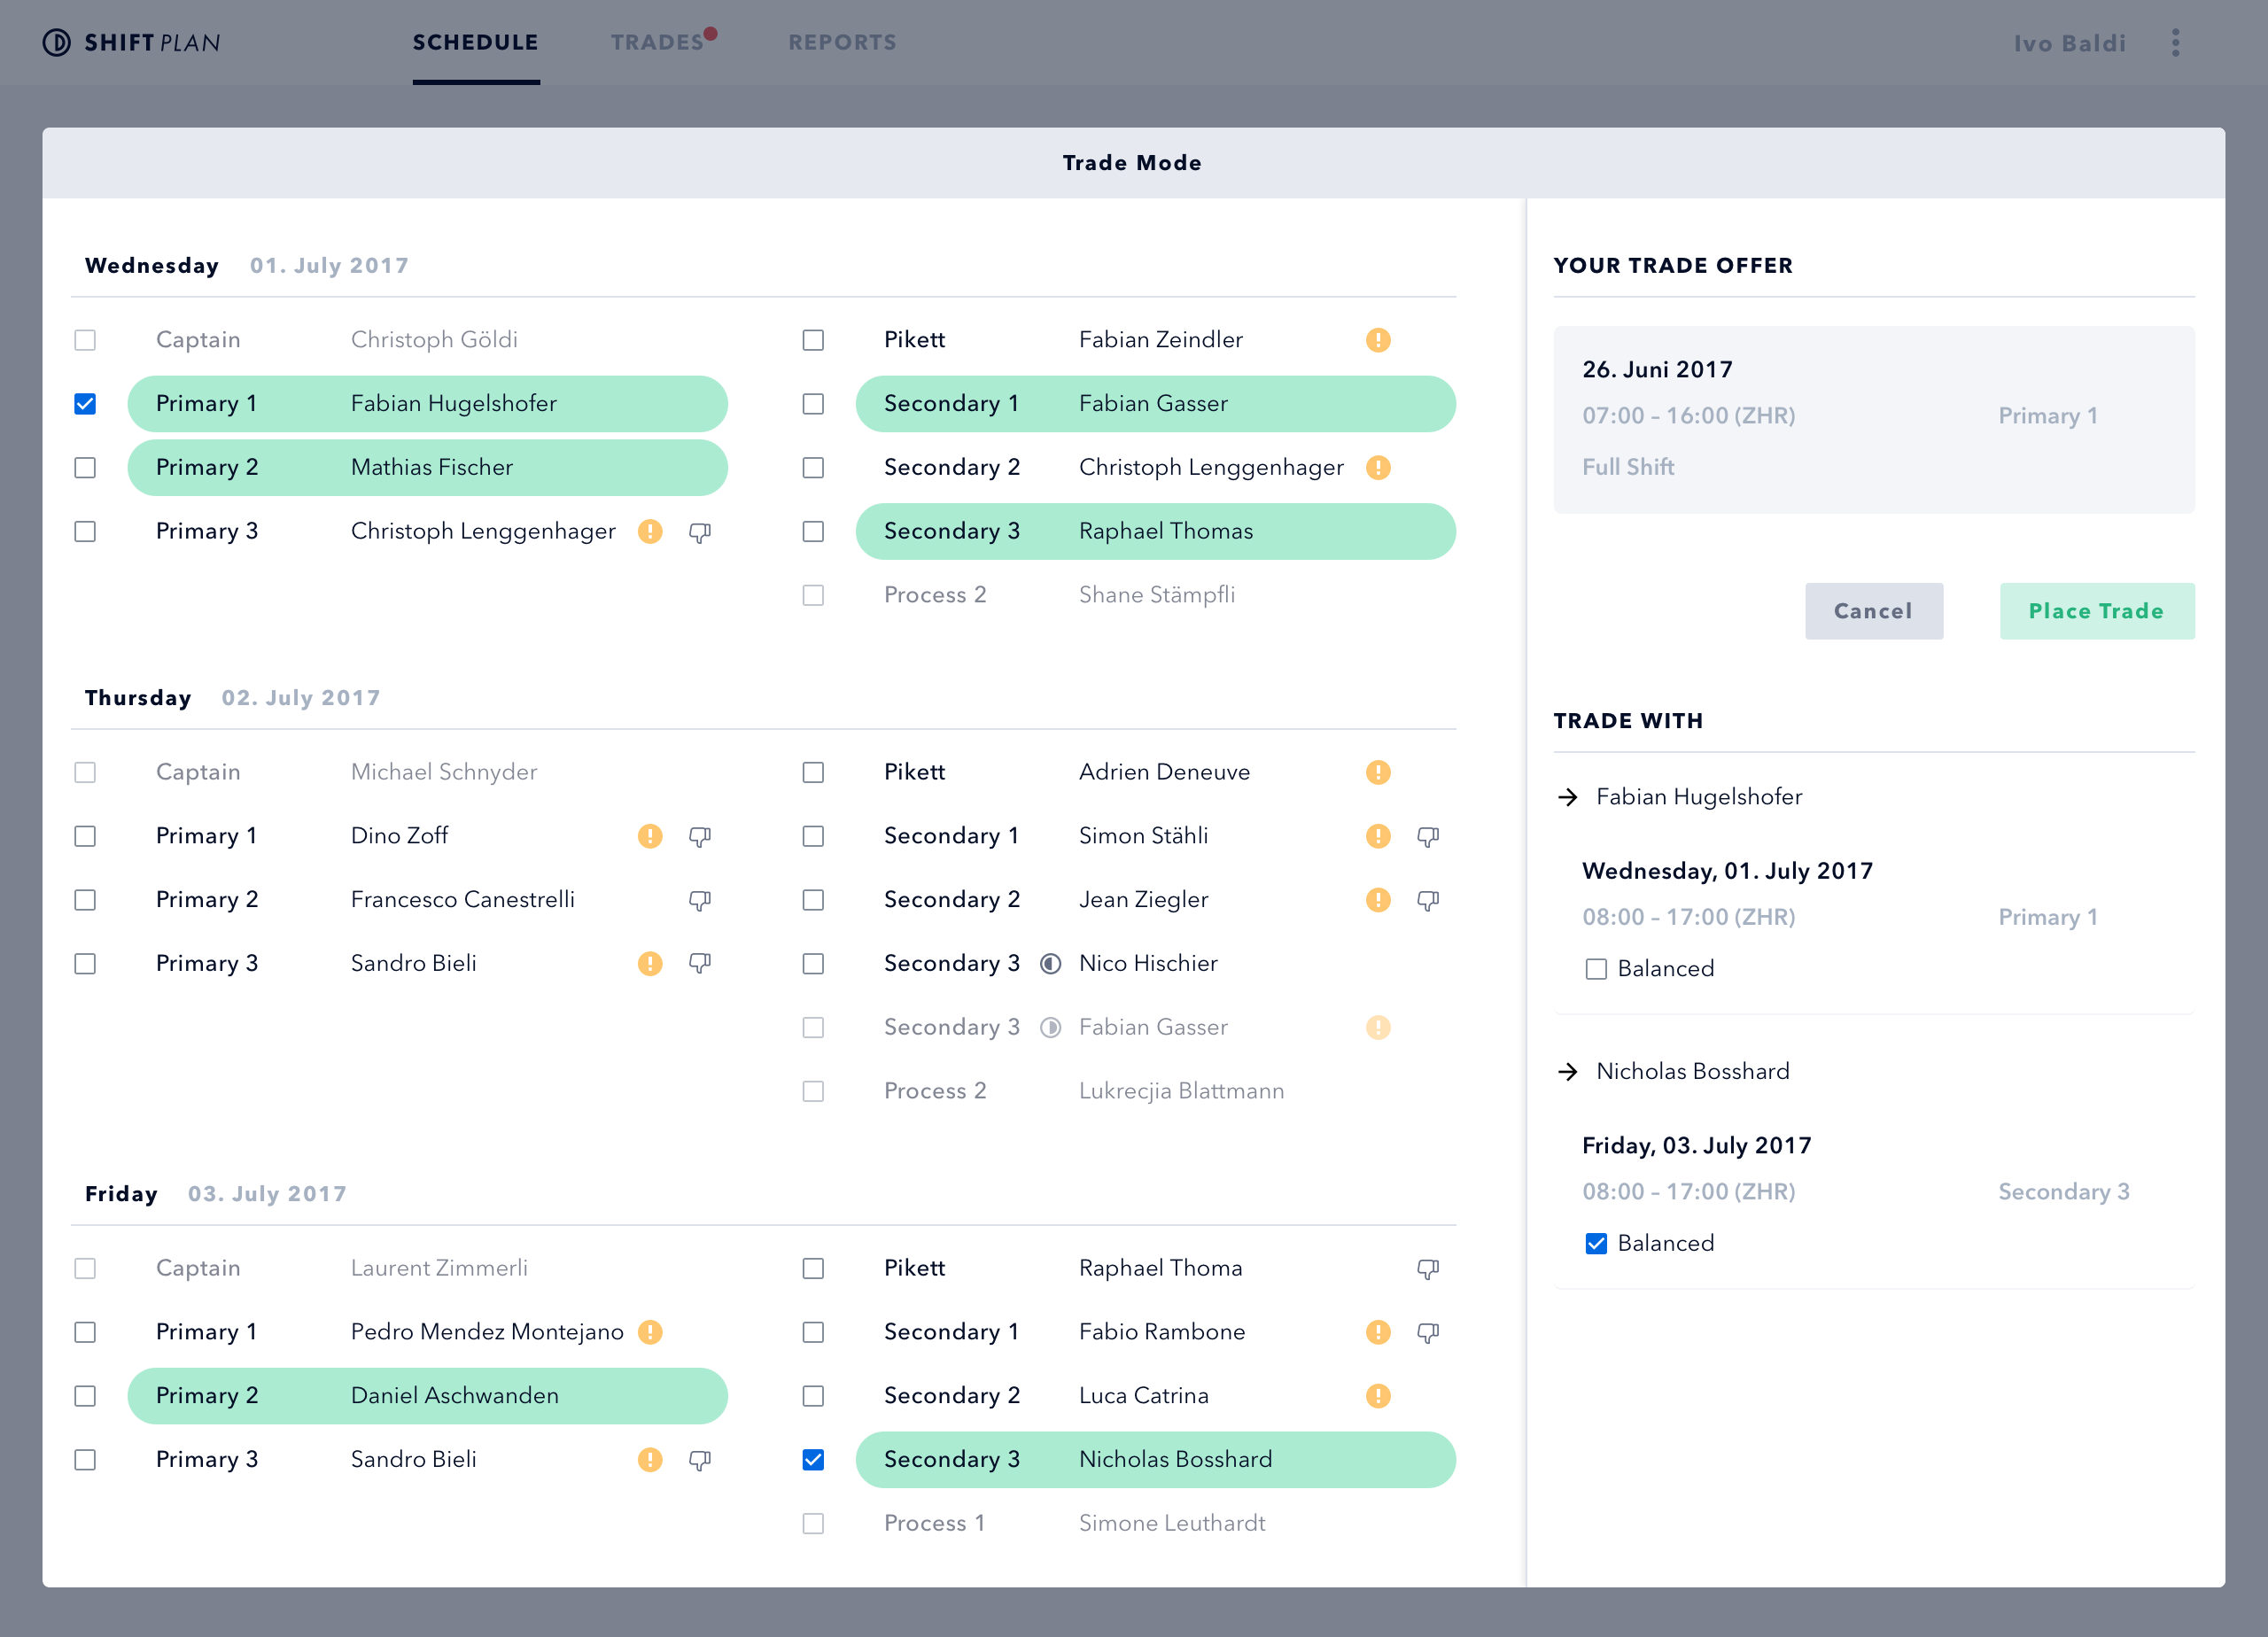Click the Shift Plan logo icon

57,42
